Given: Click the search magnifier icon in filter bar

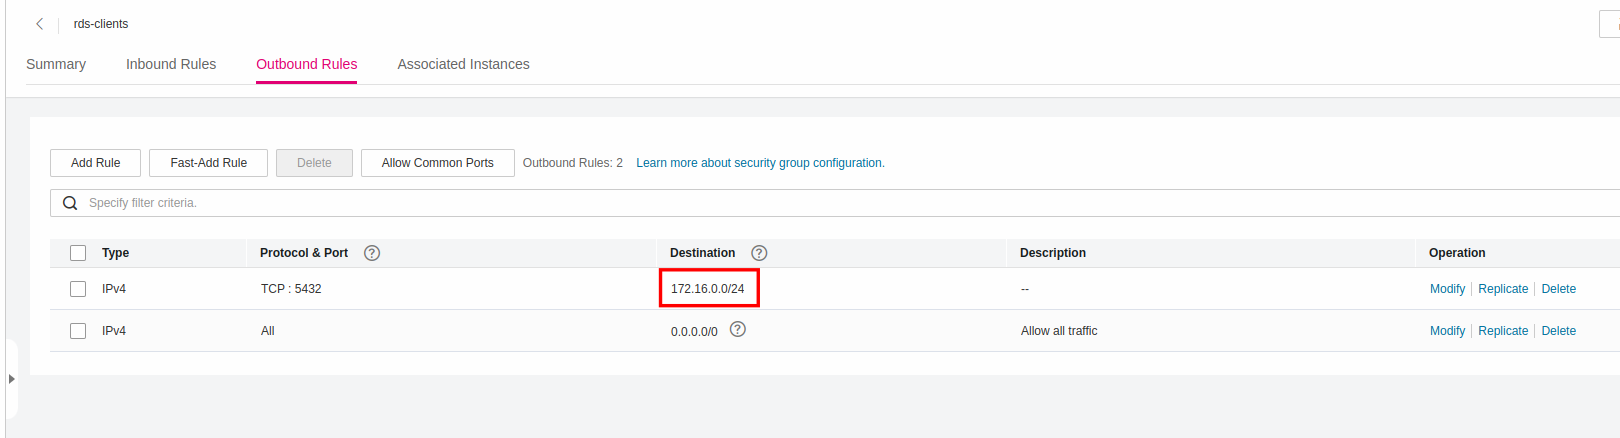Looking at the screenshot, I should tap(70, 203).
